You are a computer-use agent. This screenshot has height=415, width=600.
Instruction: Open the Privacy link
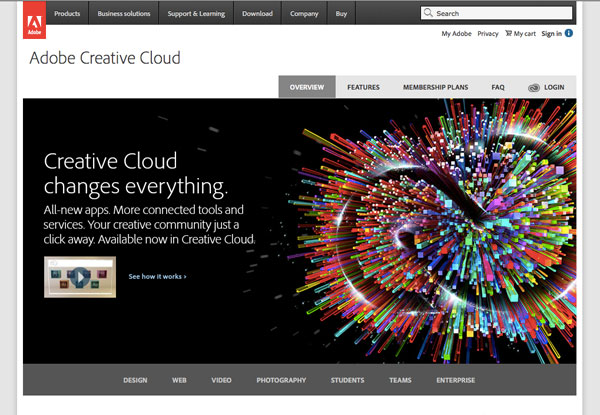pos(488,34)
